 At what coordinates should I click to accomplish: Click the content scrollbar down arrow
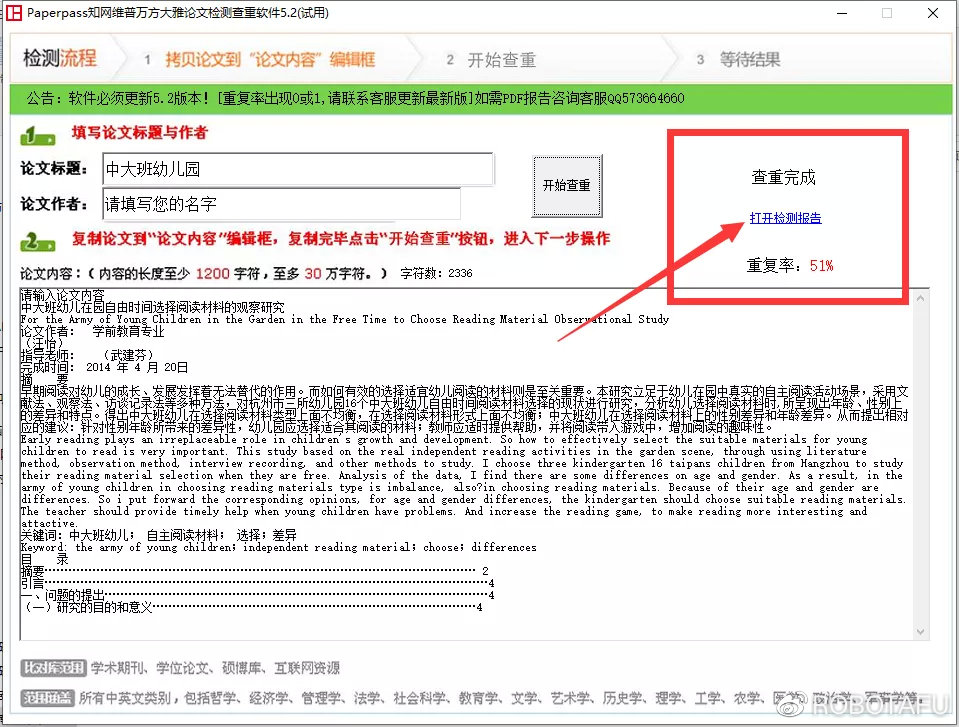pyautogui.click(x=920, y=632)
